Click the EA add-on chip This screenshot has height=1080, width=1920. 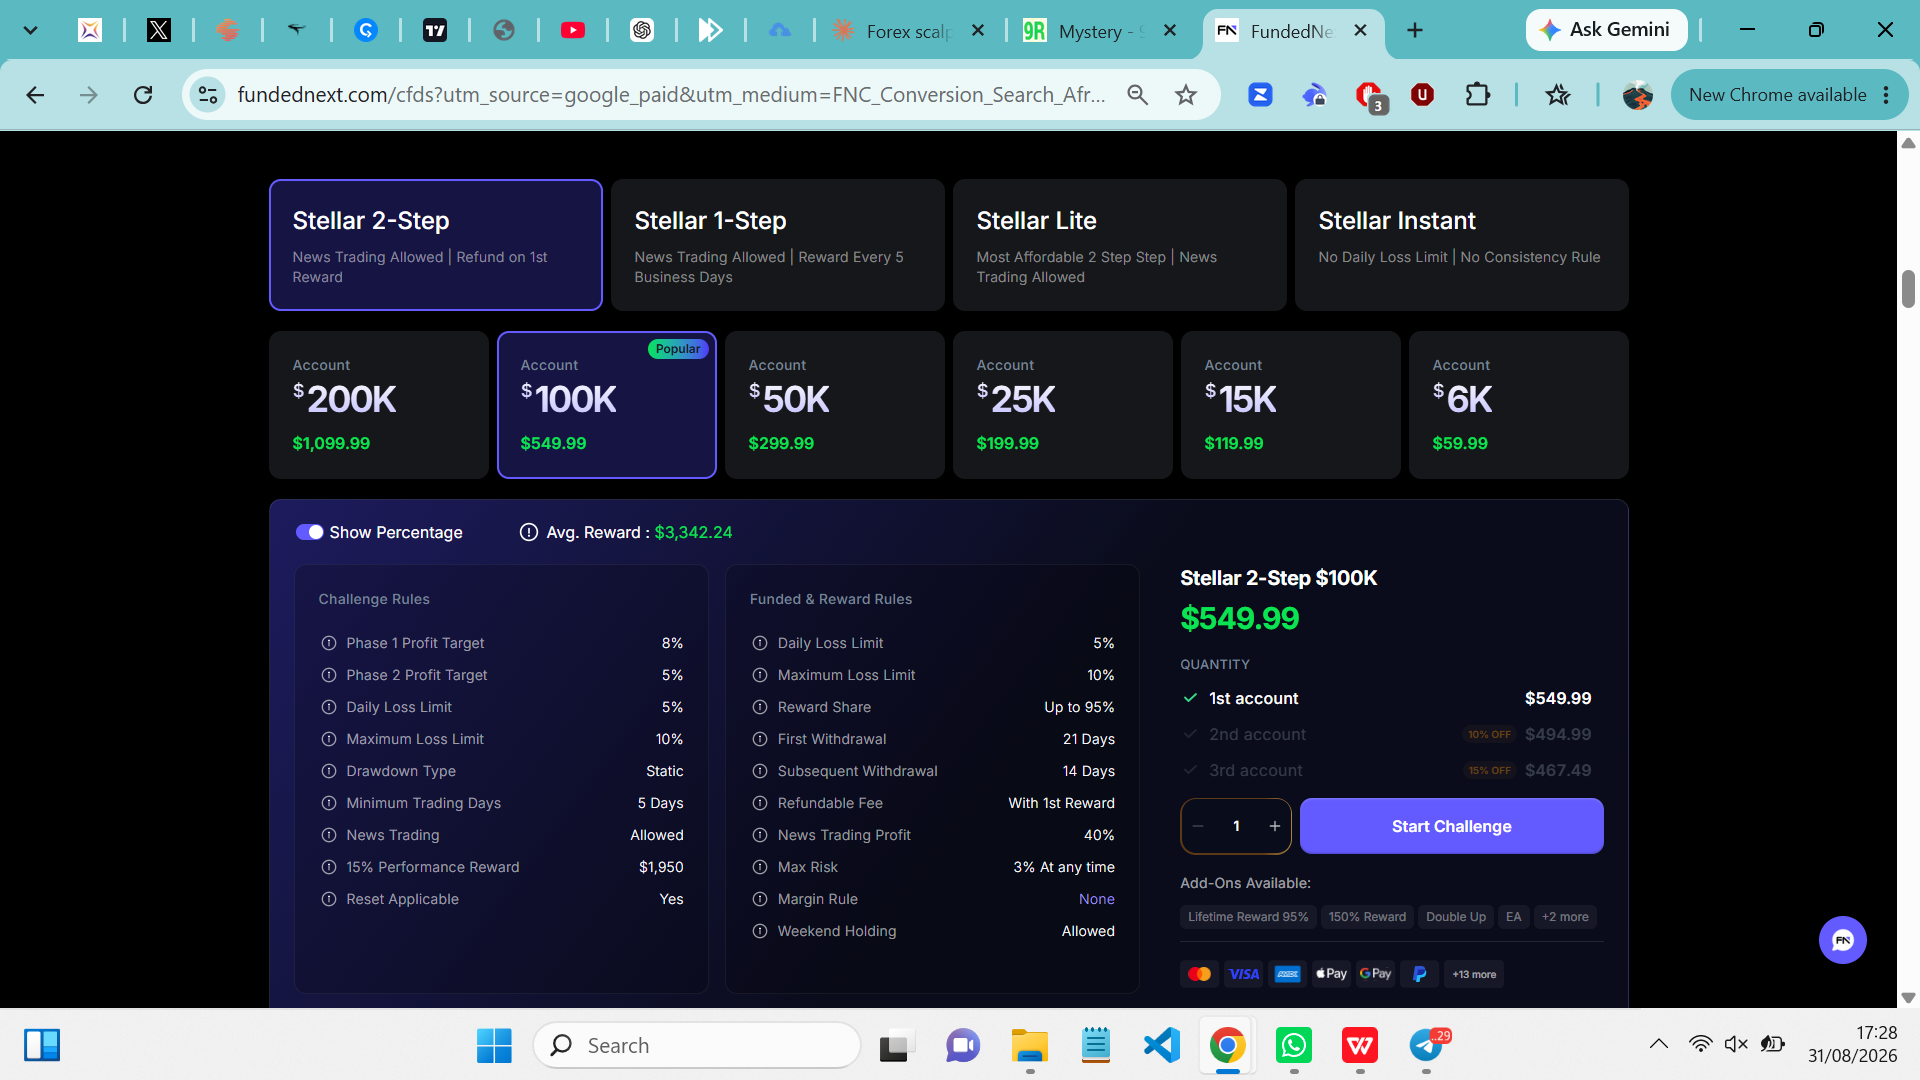tap(1514, 917)
